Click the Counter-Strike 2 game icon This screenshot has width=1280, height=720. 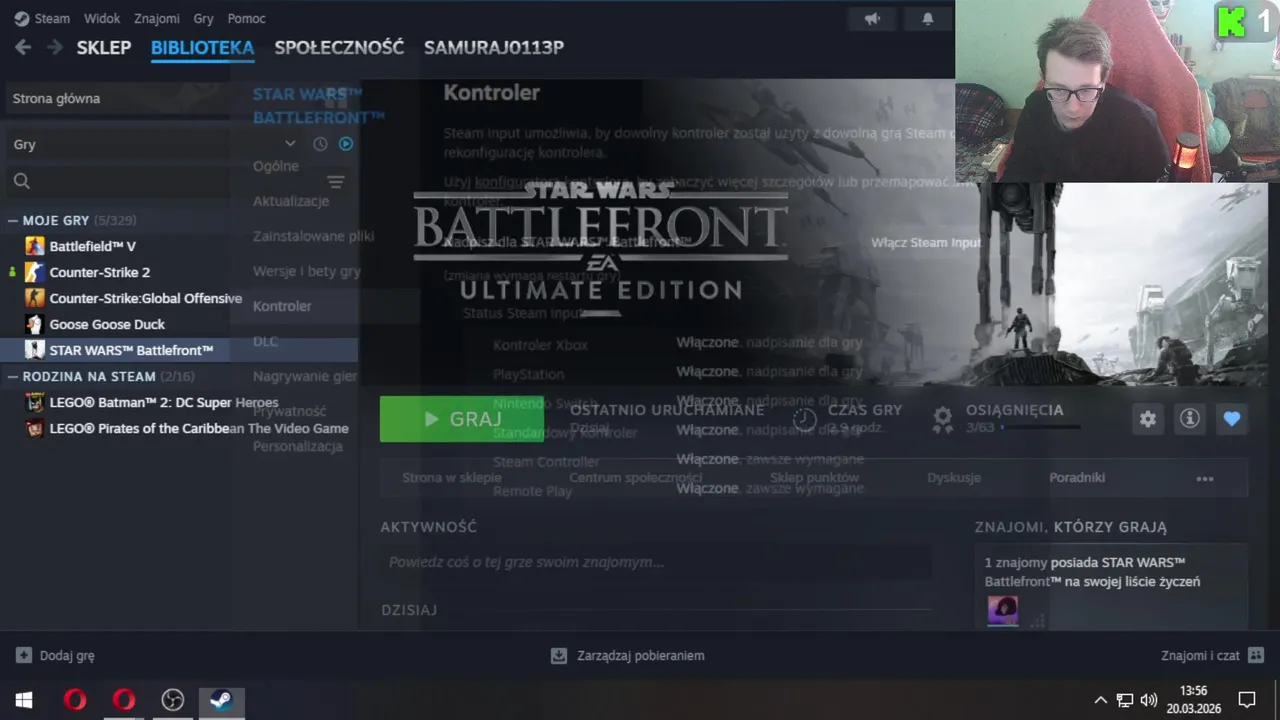point(35,272)
